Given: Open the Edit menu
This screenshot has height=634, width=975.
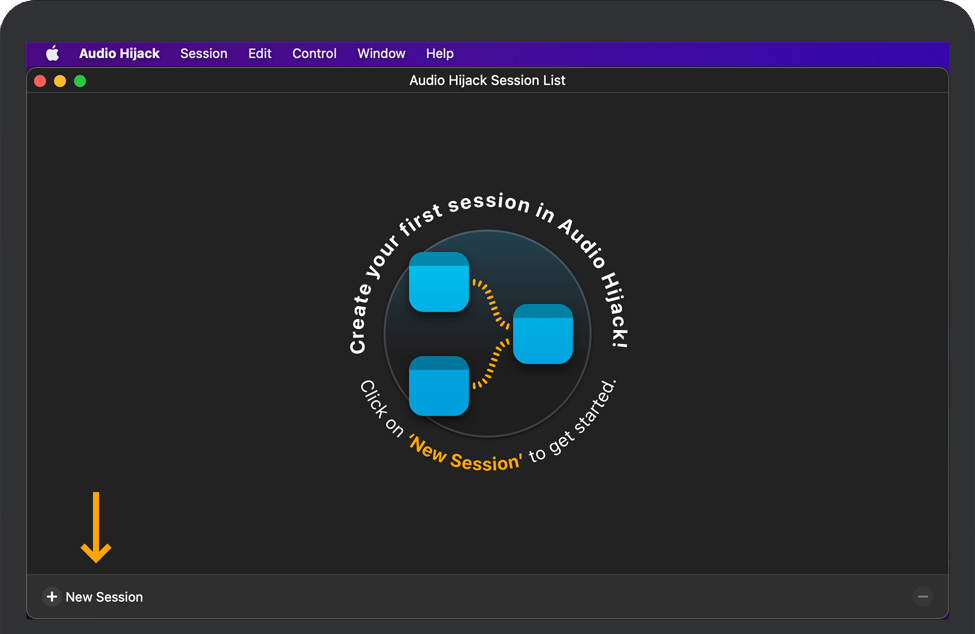Looking at the screenshot, I should [x=260, y=54].
